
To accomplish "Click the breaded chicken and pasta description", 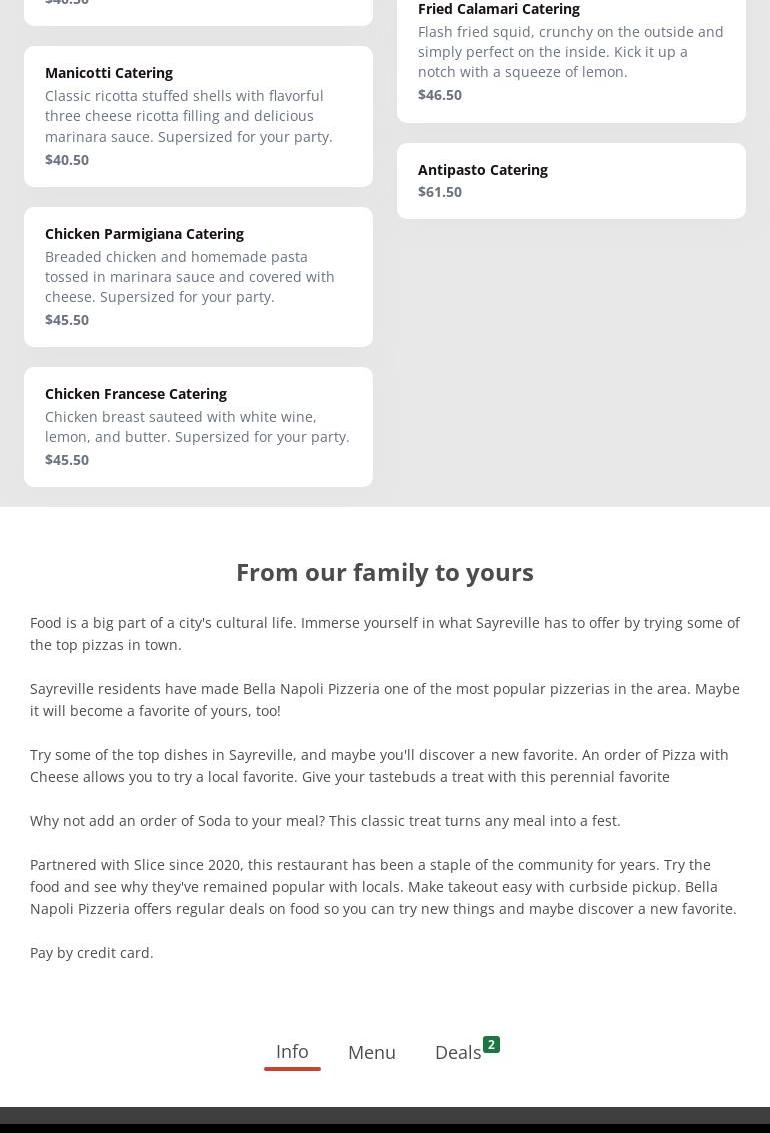I will tap(190, 277).
